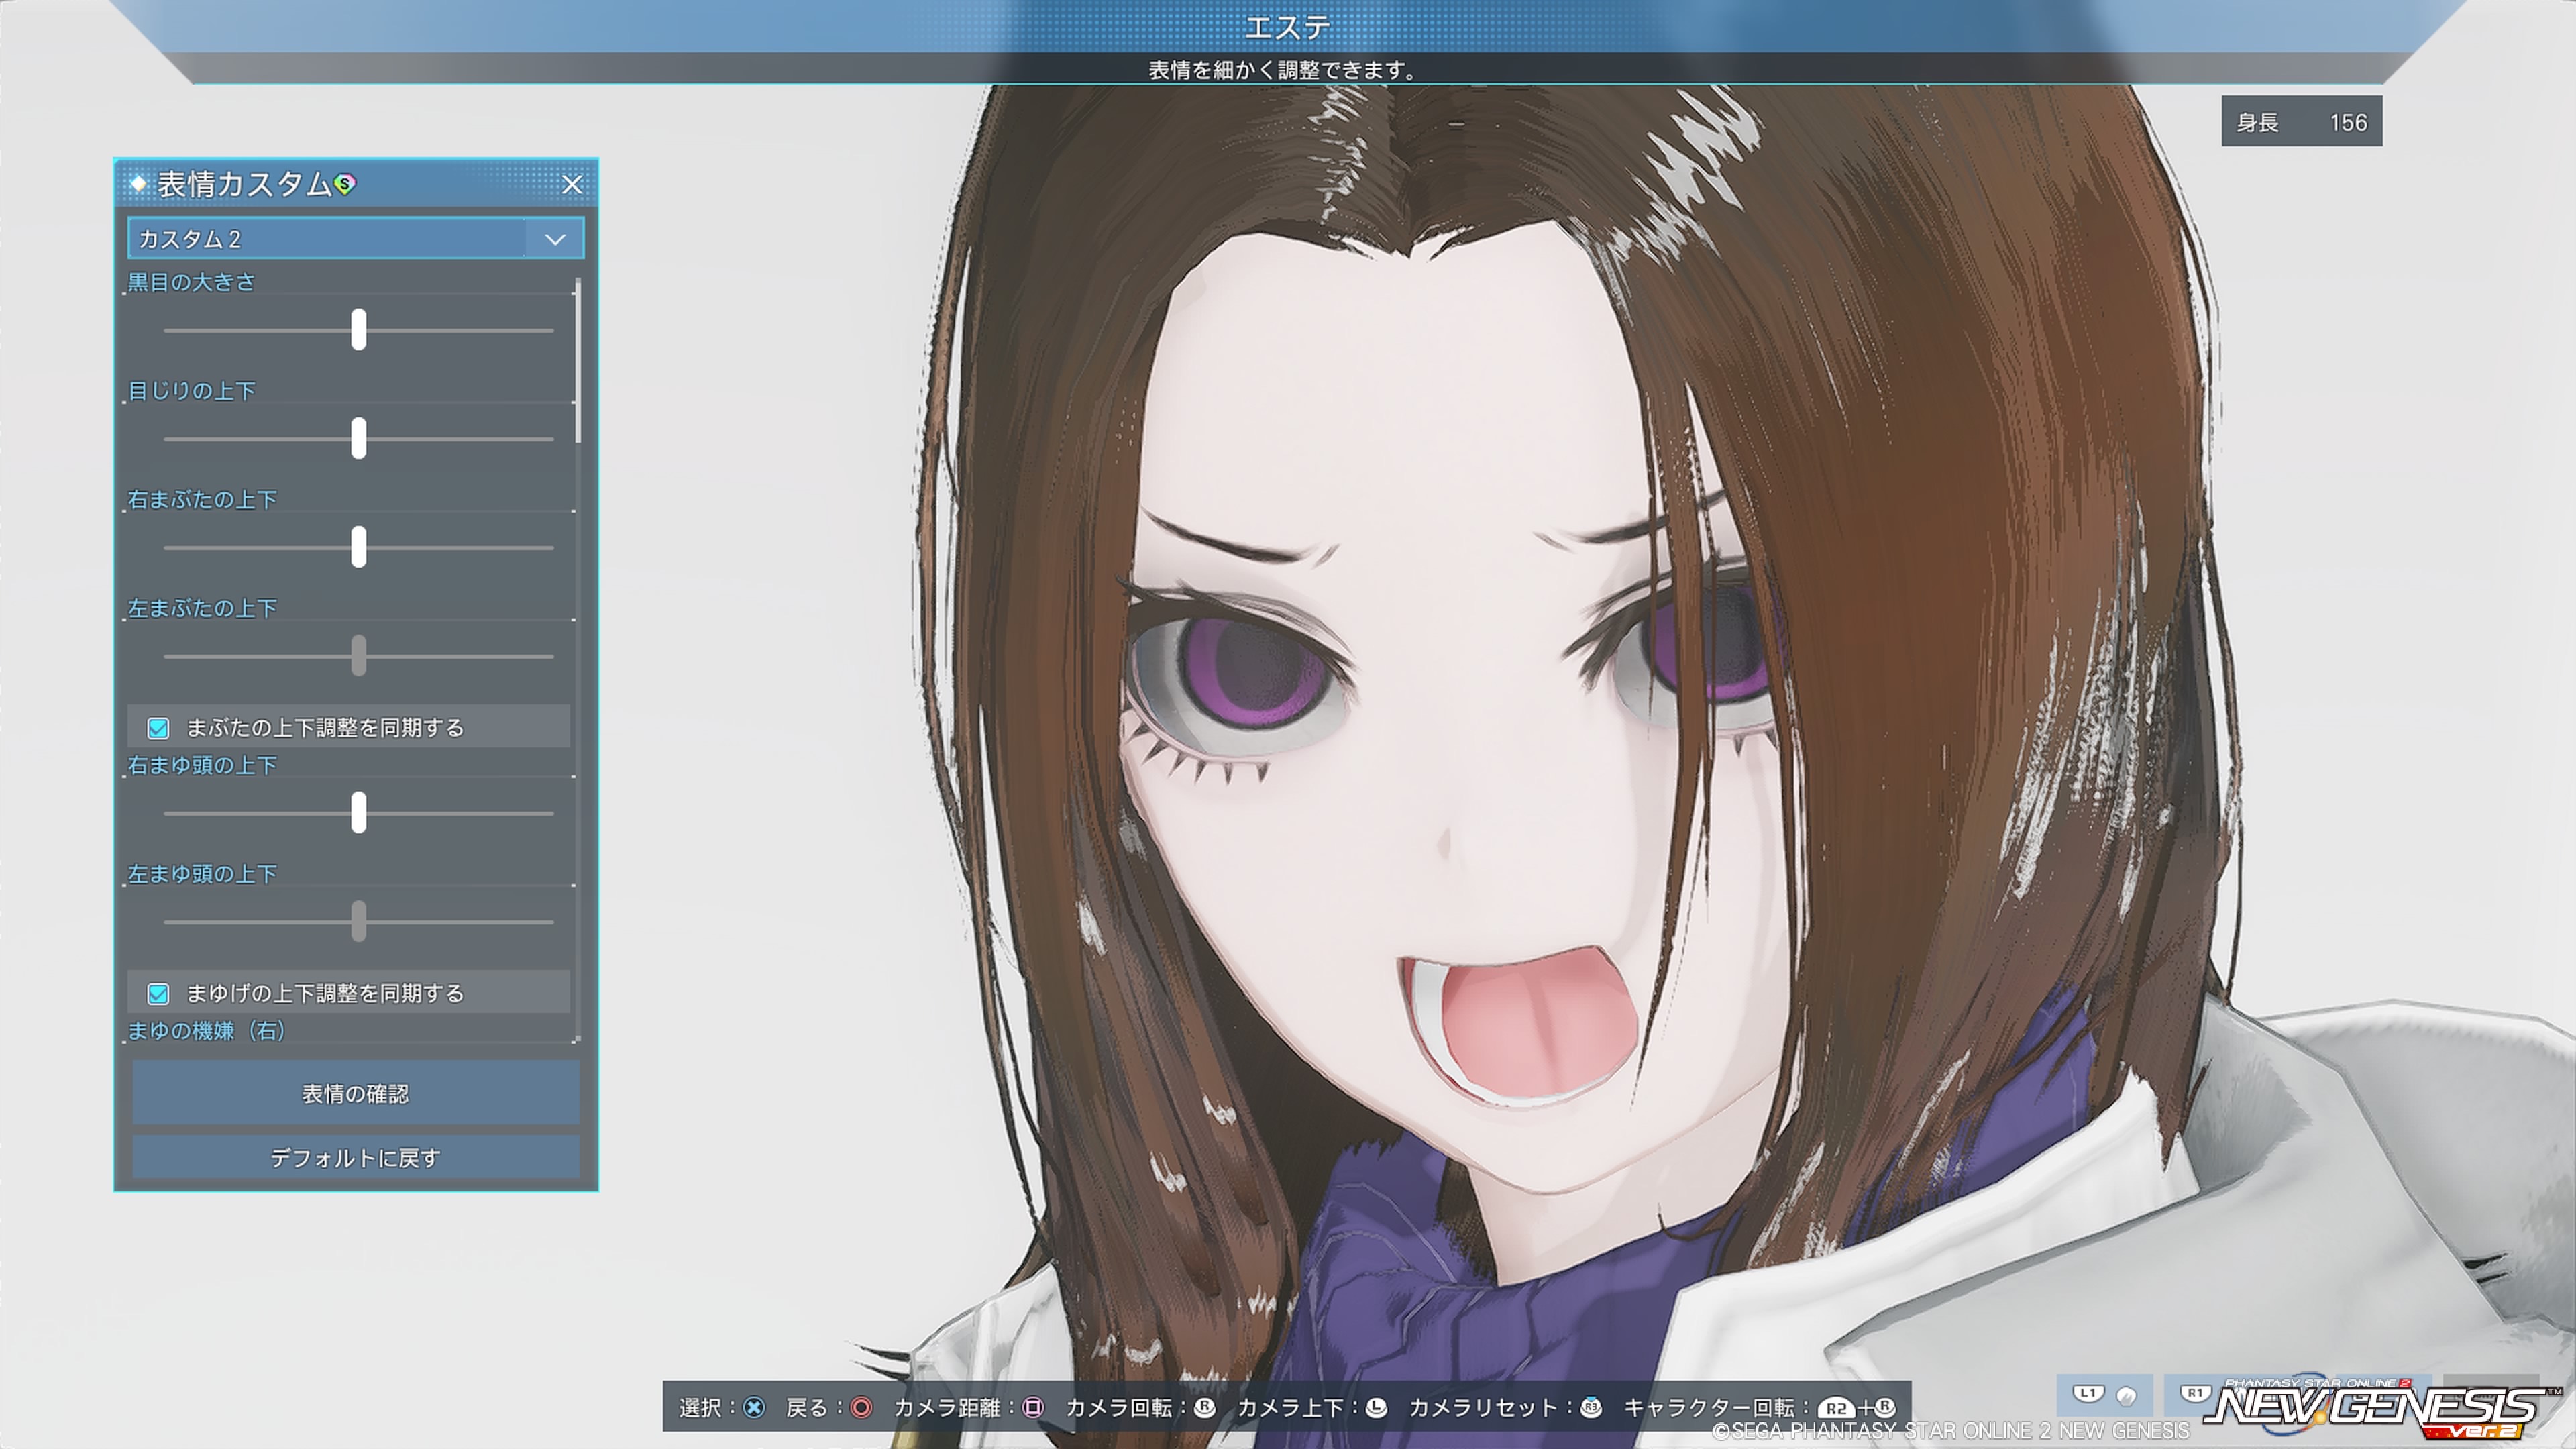Click the 右まゆ頭の上下 slider handle

pyautogui.click(x=358, y=812)
